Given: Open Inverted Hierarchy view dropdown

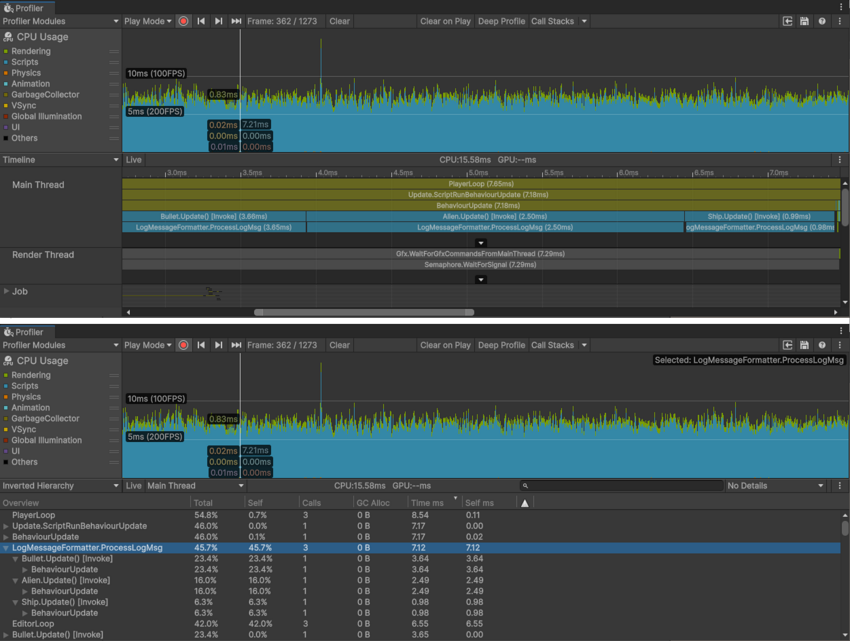Looking at the screenshot, I should click(x=60, y=486).
